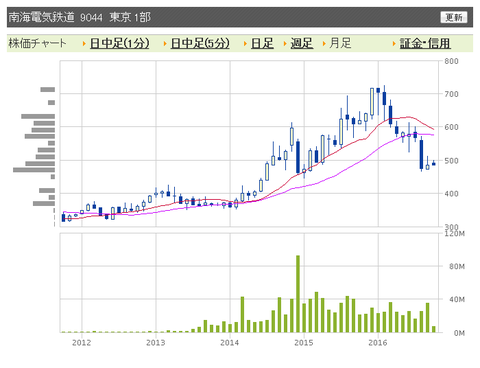Screen dimensions: 480x368
Task: Click the 500 price axis label
Action: coord(451,161)
